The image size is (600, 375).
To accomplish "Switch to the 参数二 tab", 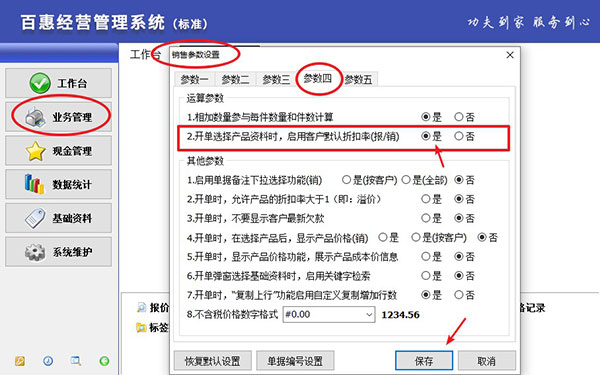I will 235,80.
